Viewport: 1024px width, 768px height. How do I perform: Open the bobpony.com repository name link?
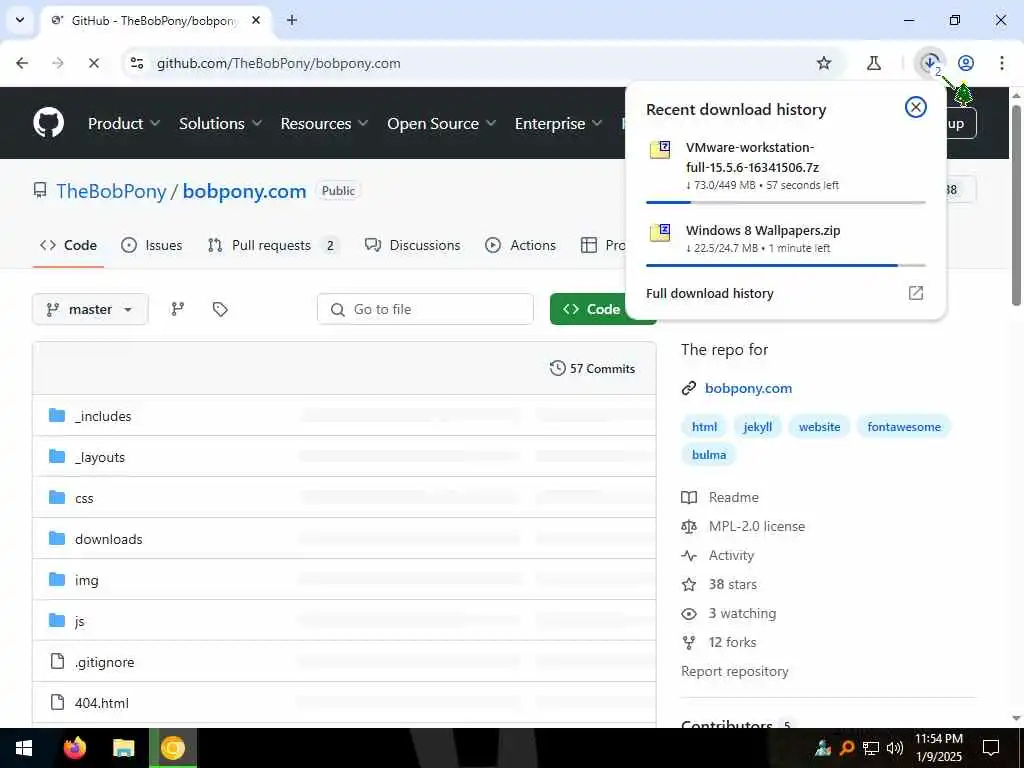click(244, 191)
